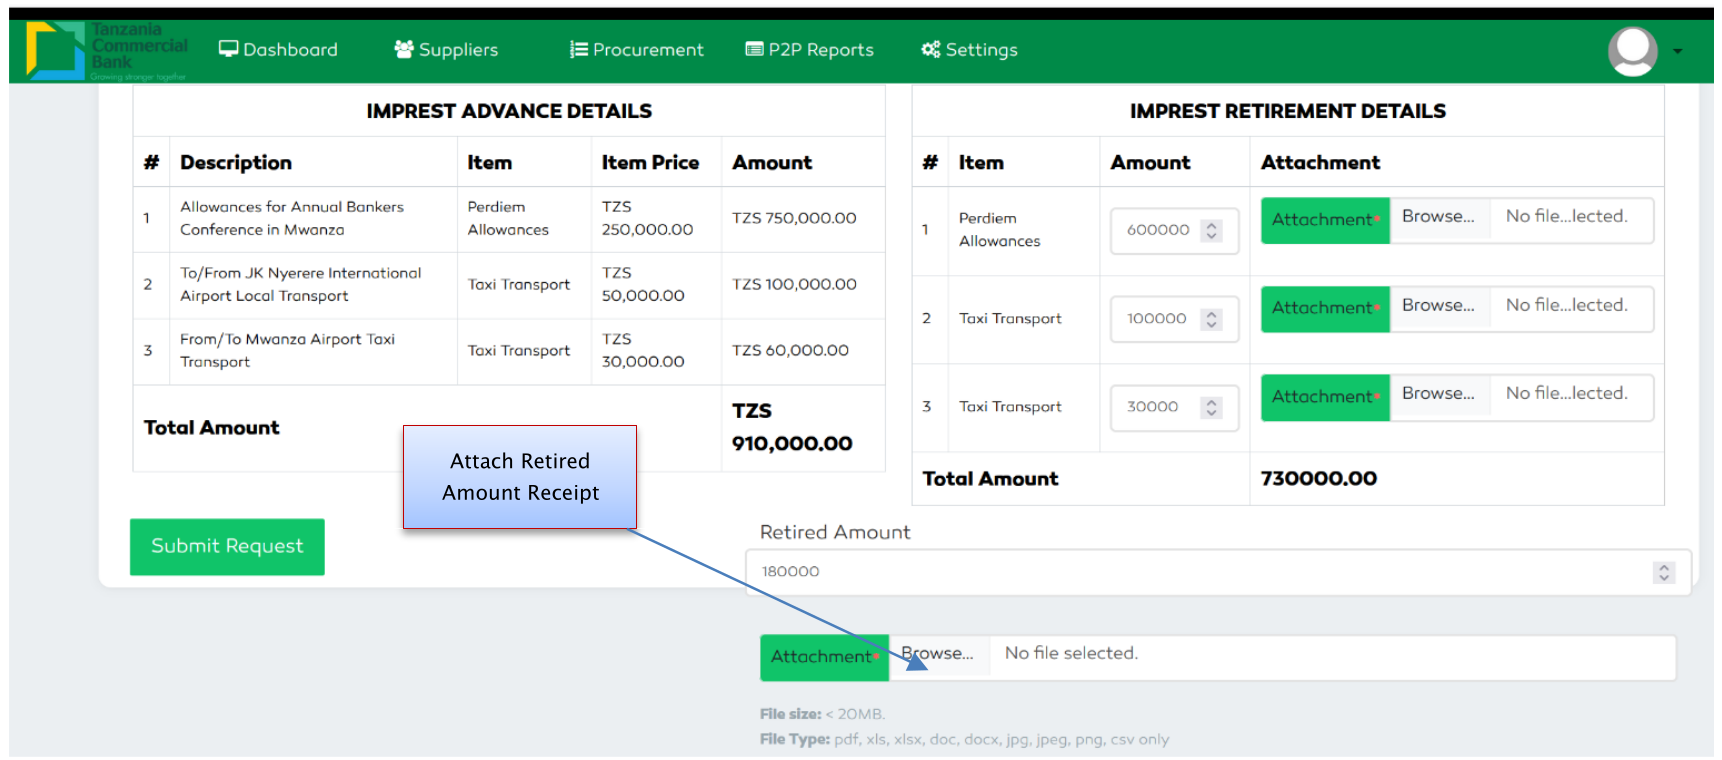Click the Suppliers people icon
Image resolution: width=1722 pixels, height=760 pixels.
click(404, 49)
